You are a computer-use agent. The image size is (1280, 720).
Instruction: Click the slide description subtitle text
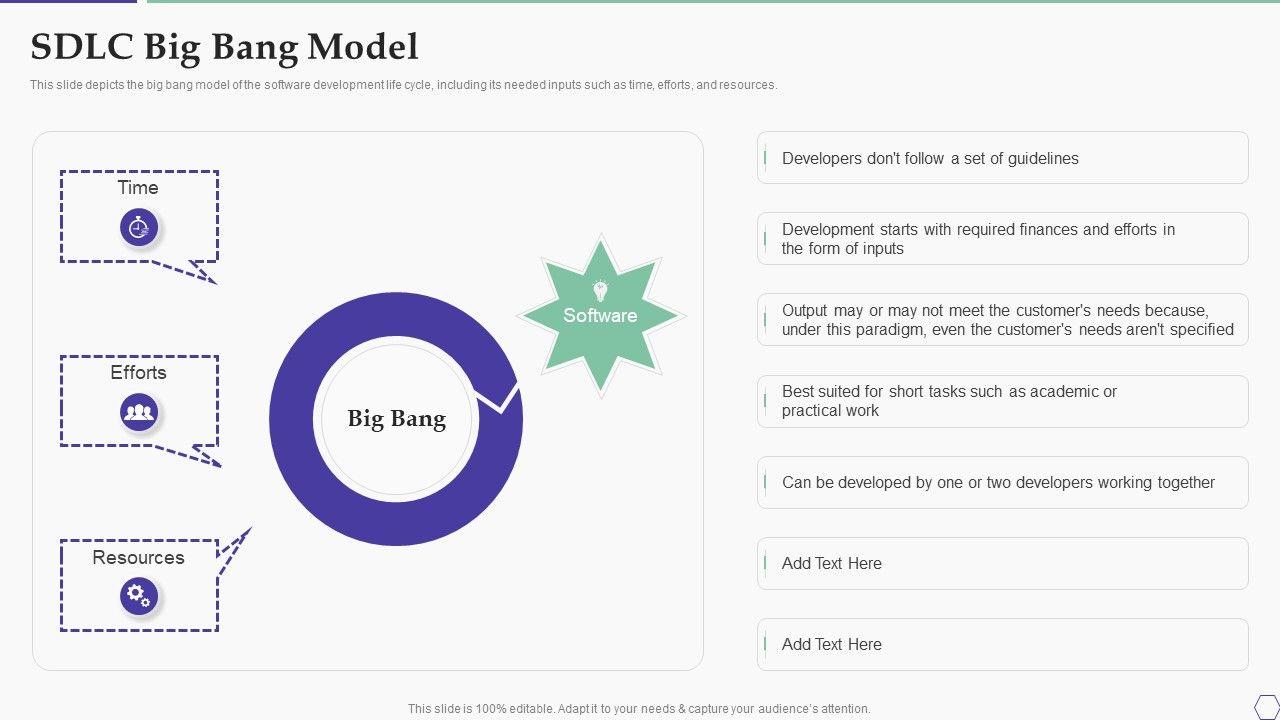[x=403, y=85]
